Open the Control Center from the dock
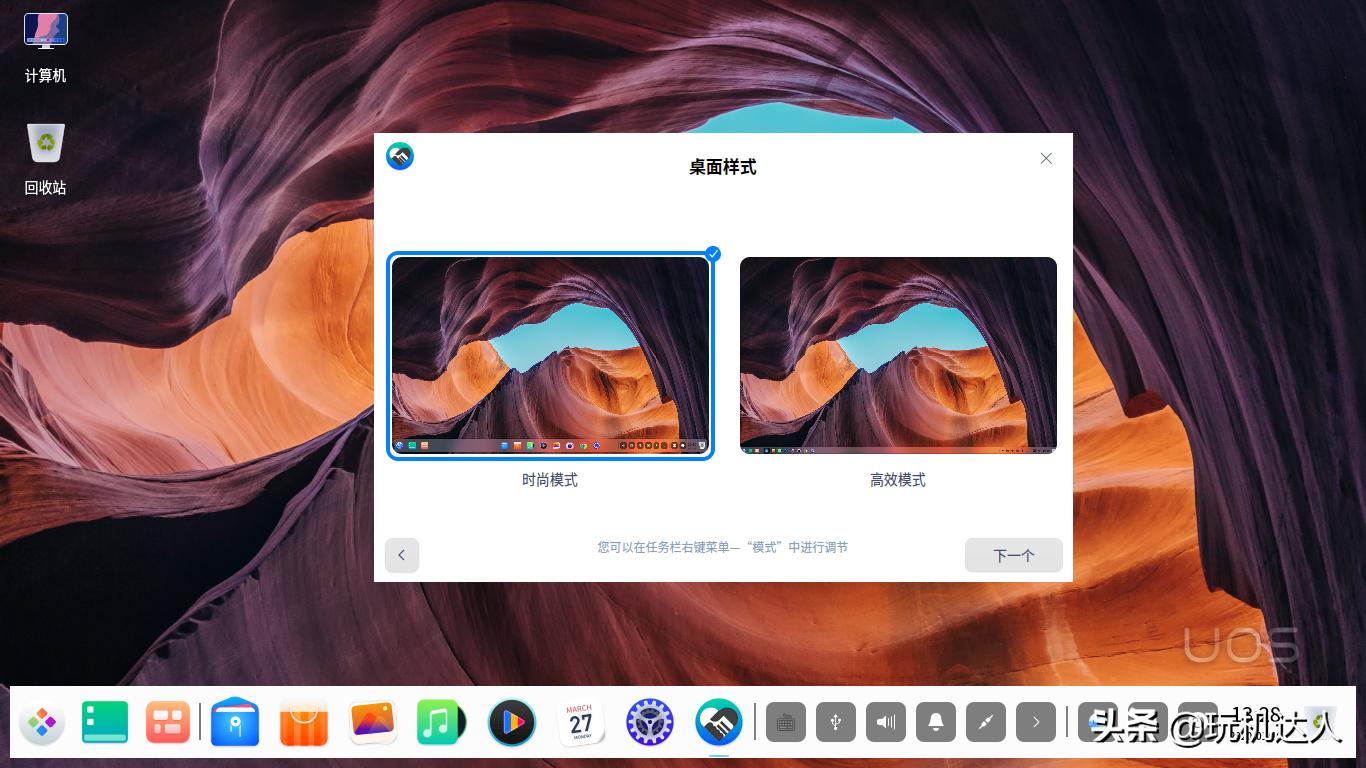Image resolution: width=1366 pixels, height=768 pixels. [649, 722]
